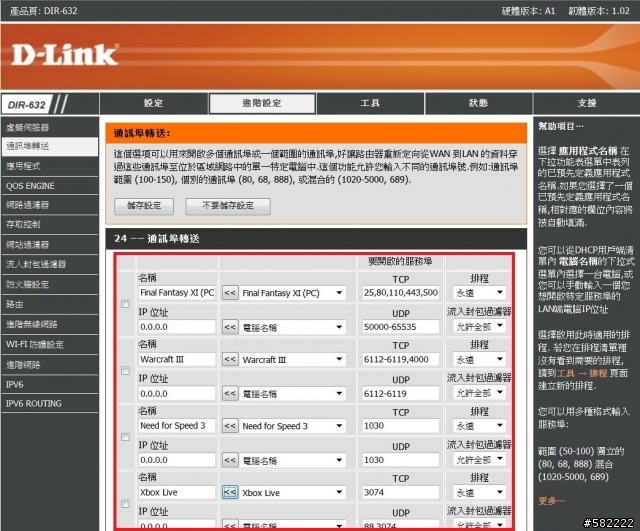
Task: Open 流入封包過濾器 in the sidebar
Action: pos(50,264)
